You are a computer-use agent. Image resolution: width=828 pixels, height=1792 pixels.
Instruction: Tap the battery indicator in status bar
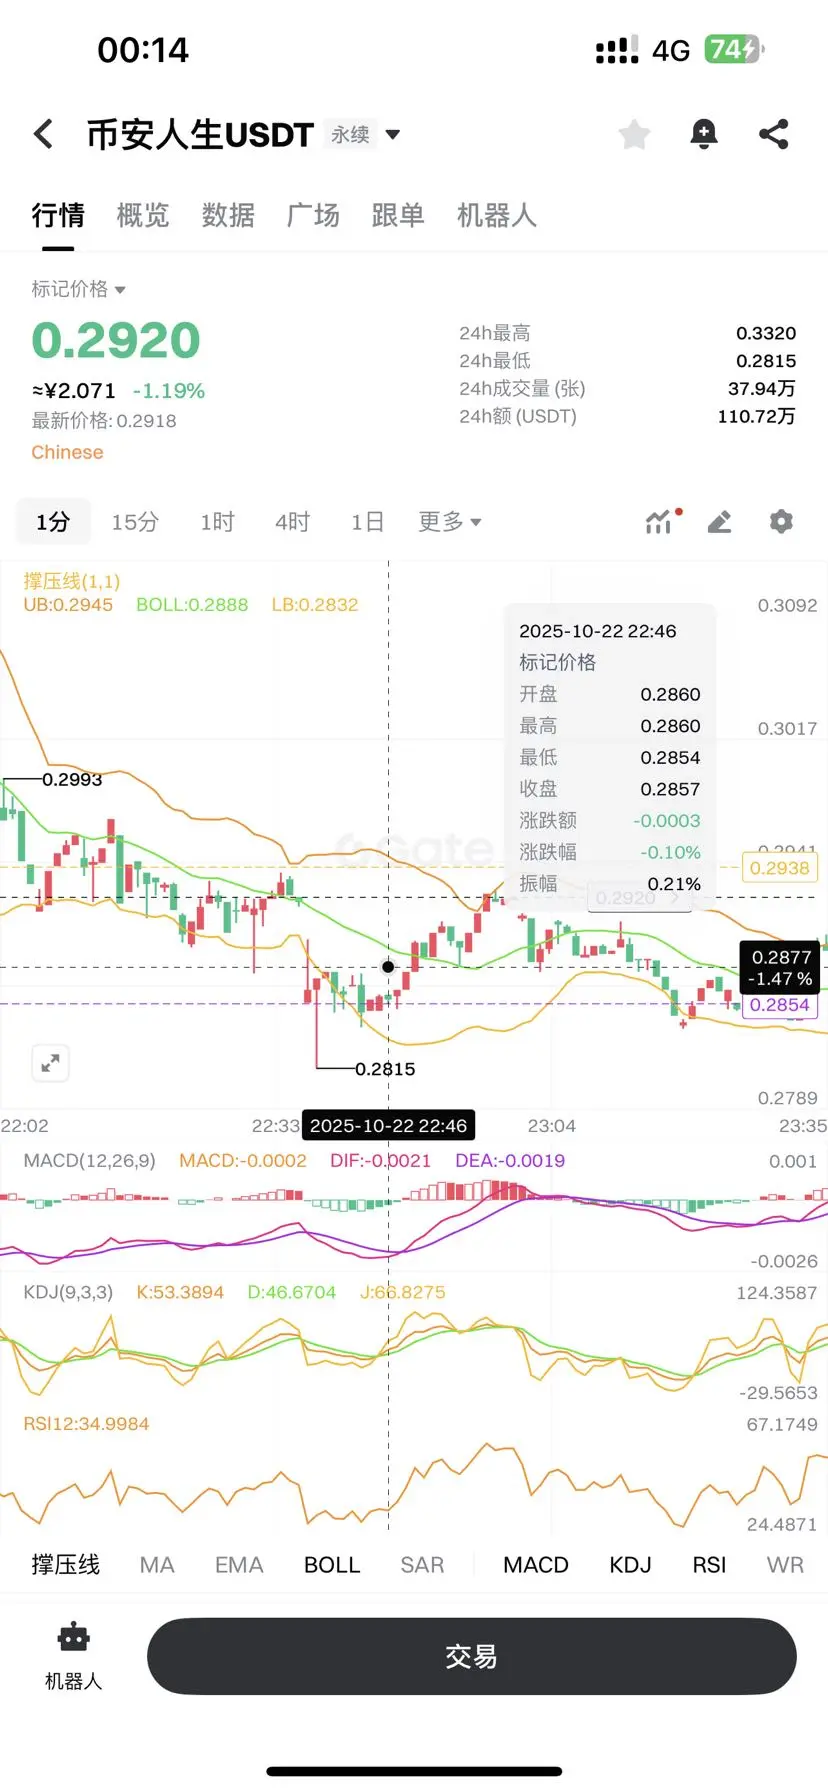point(735,49)
